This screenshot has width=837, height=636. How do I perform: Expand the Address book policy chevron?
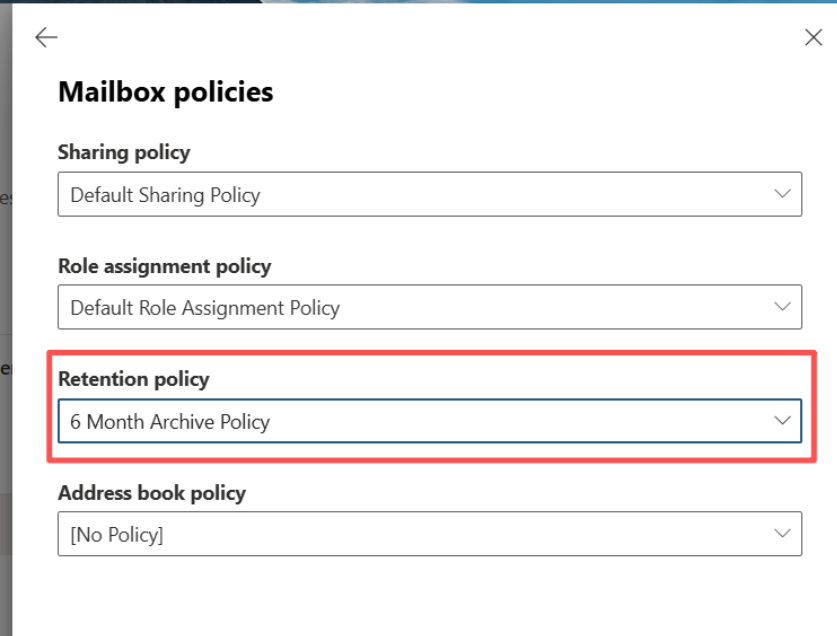782,534
